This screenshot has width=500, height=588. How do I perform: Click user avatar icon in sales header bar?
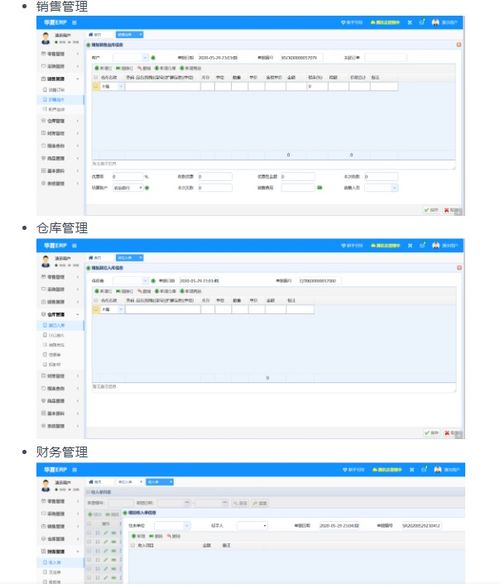coord(435,22)
